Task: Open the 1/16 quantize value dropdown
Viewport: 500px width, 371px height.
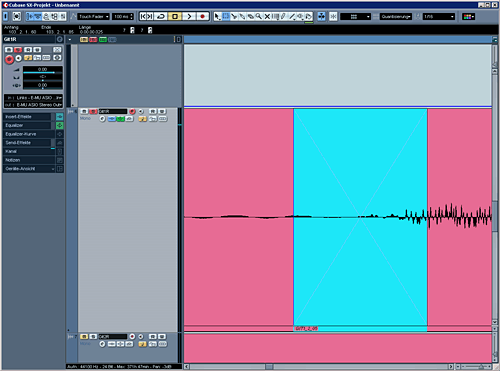Action: [x=439, y=16]
